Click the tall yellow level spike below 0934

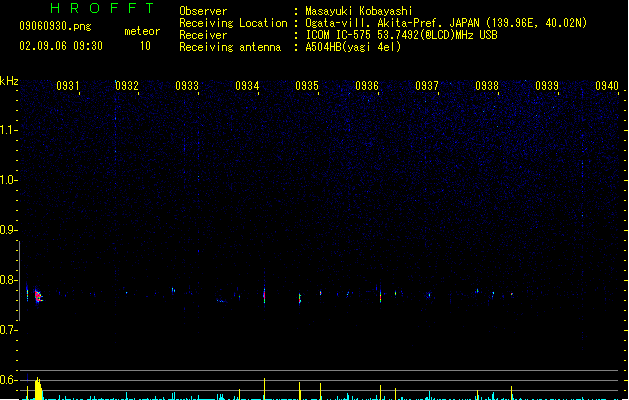click(264, 388)
